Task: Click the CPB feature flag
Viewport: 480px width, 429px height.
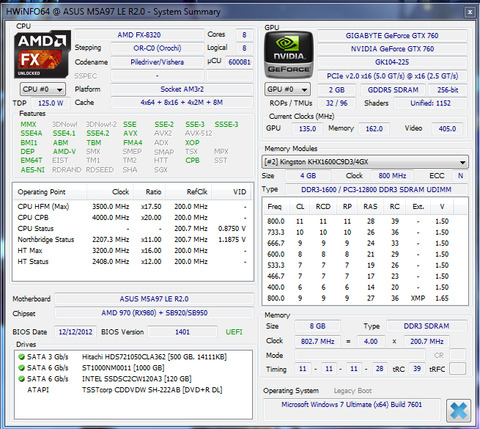Action: [192, 160]
